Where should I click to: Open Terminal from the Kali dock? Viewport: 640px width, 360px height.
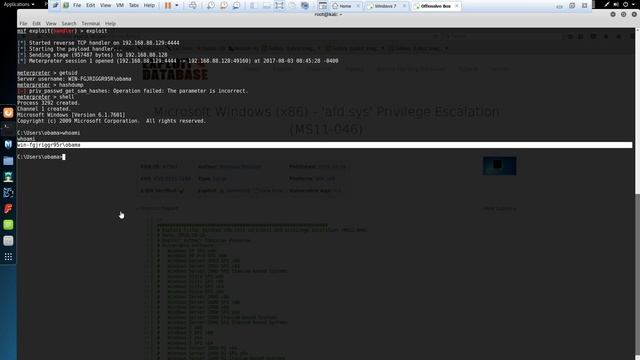(8, 129)
